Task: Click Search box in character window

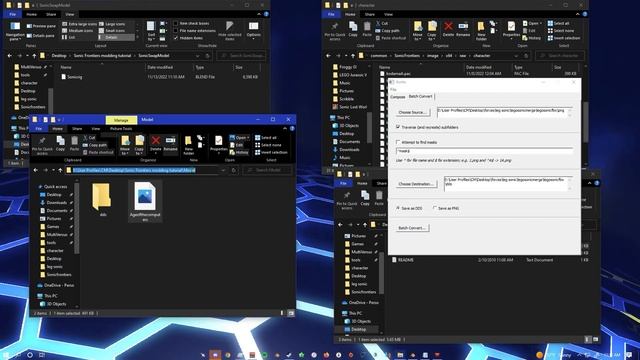Action: pos(560,56)
